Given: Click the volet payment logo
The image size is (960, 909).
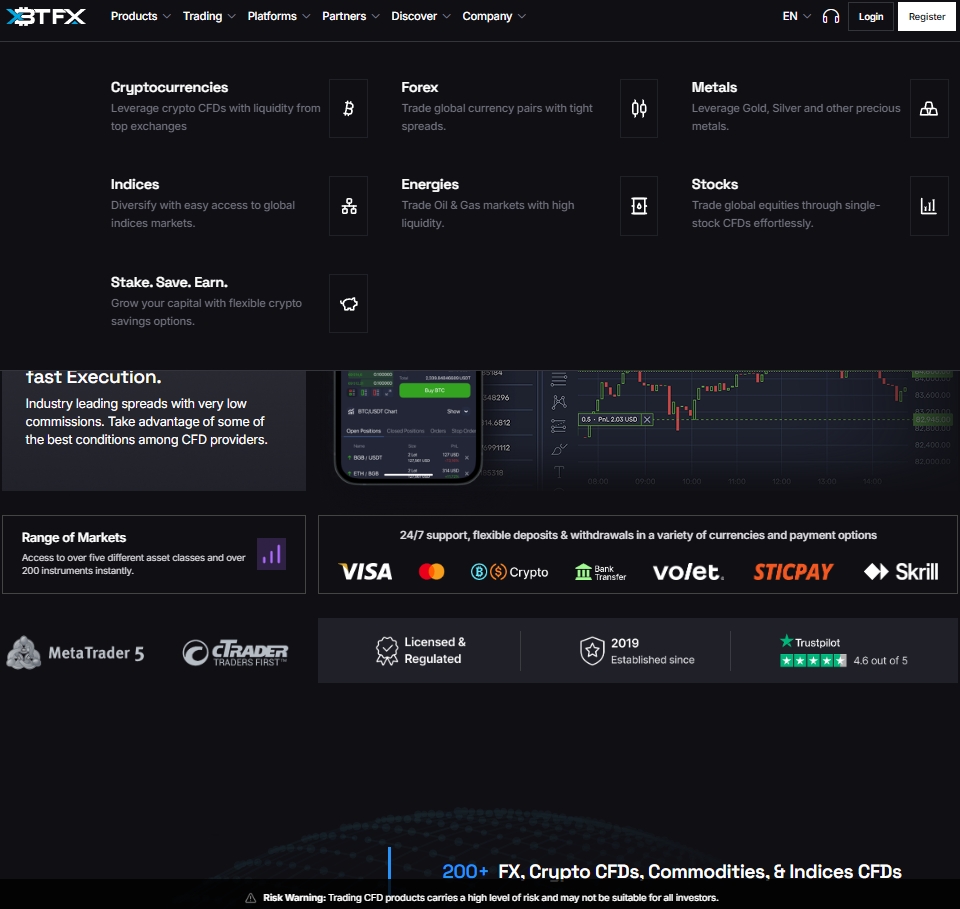Looking at the screenshot, I should (x=688, y=572).
